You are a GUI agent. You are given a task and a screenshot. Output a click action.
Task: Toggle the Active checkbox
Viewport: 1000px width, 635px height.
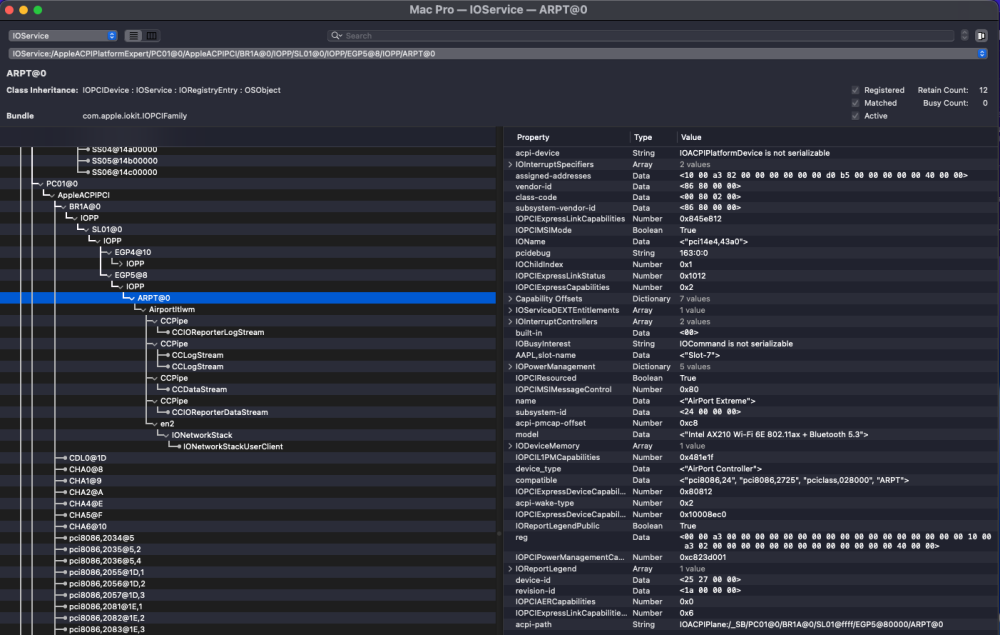click(855, 116)
